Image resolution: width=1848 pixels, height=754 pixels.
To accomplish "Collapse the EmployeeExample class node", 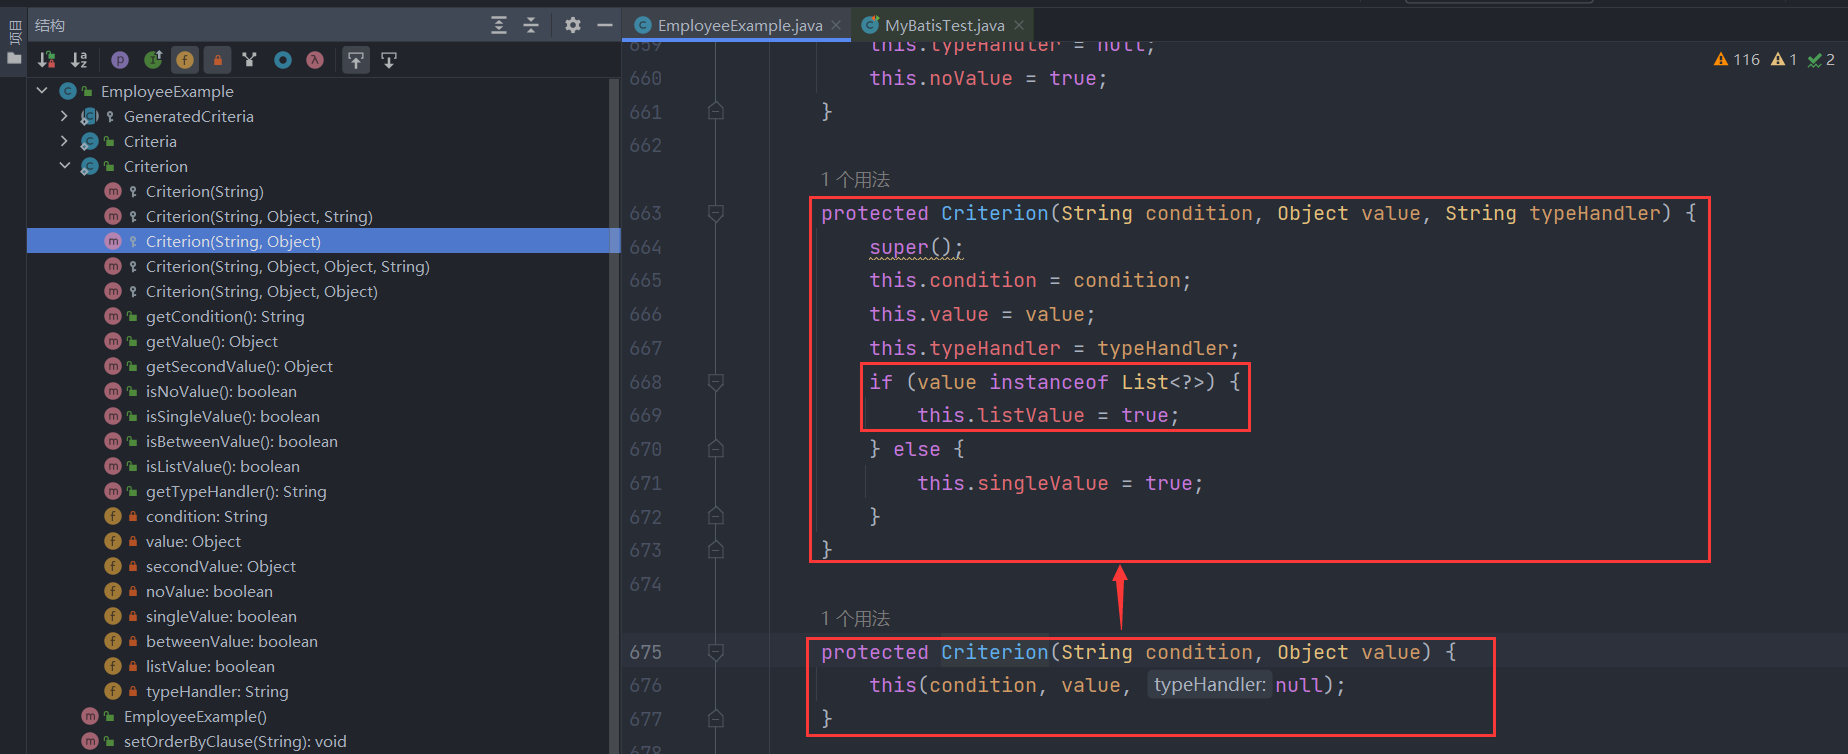I will 42,91.
